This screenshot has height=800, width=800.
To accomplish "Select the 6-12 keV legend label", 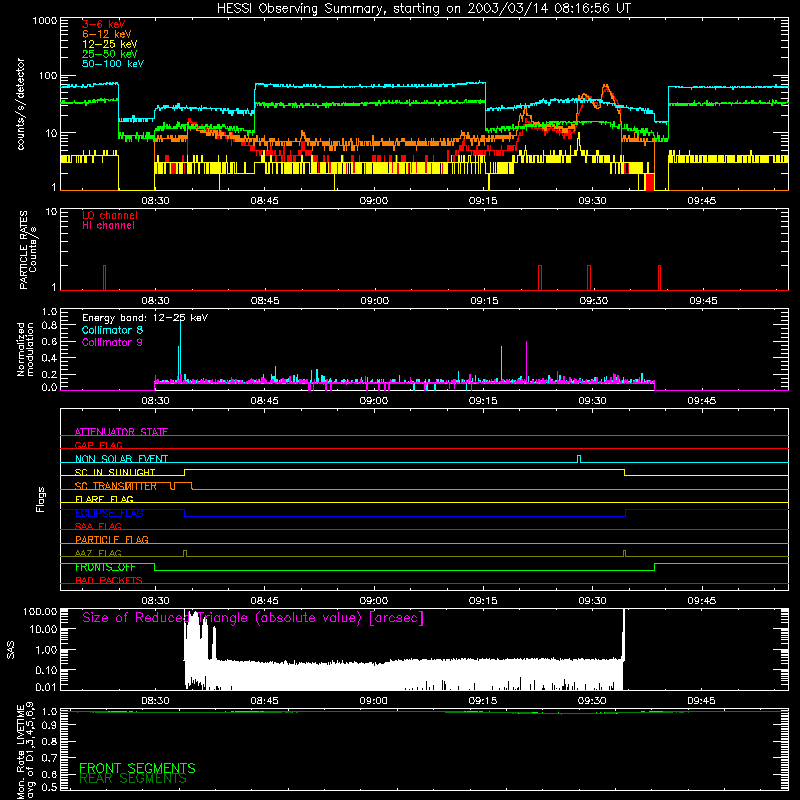I will pos(107,34).
